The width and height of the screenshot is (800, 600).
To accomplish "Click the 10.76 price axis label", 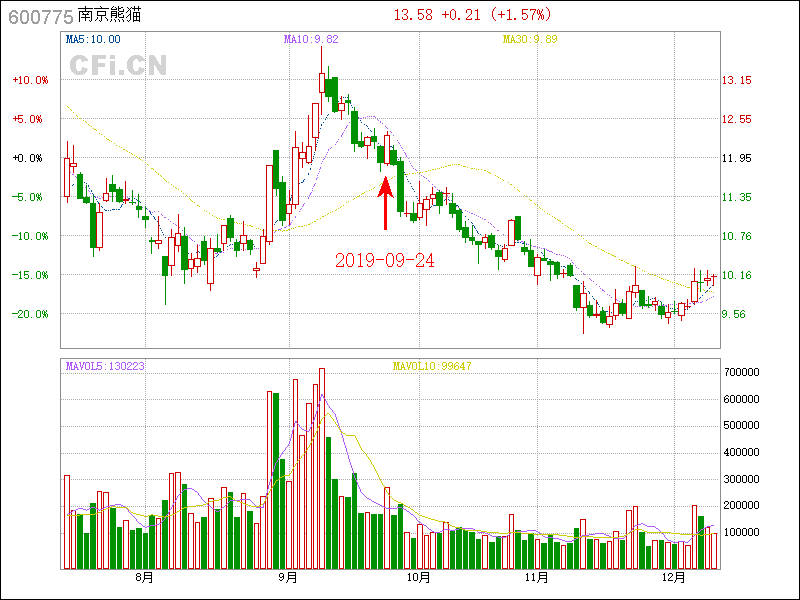I will (x=736, y=236).
